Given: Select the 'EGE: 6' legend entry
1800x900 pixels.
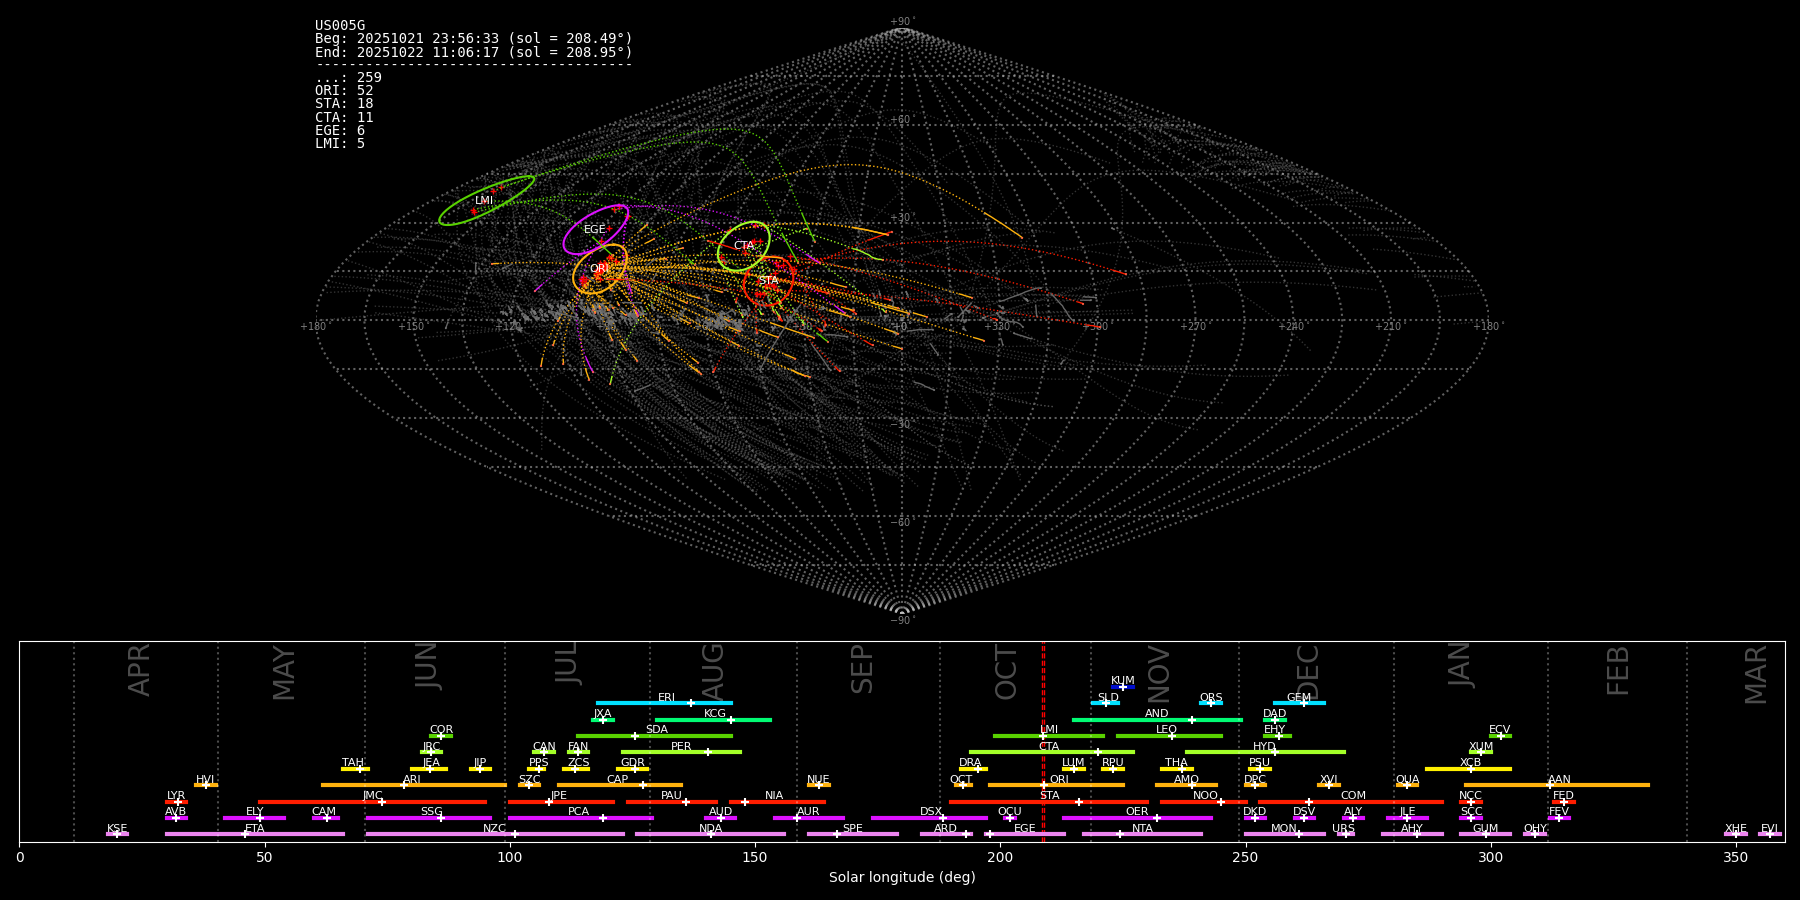Looking at the screenshot, I should [340, 131].
